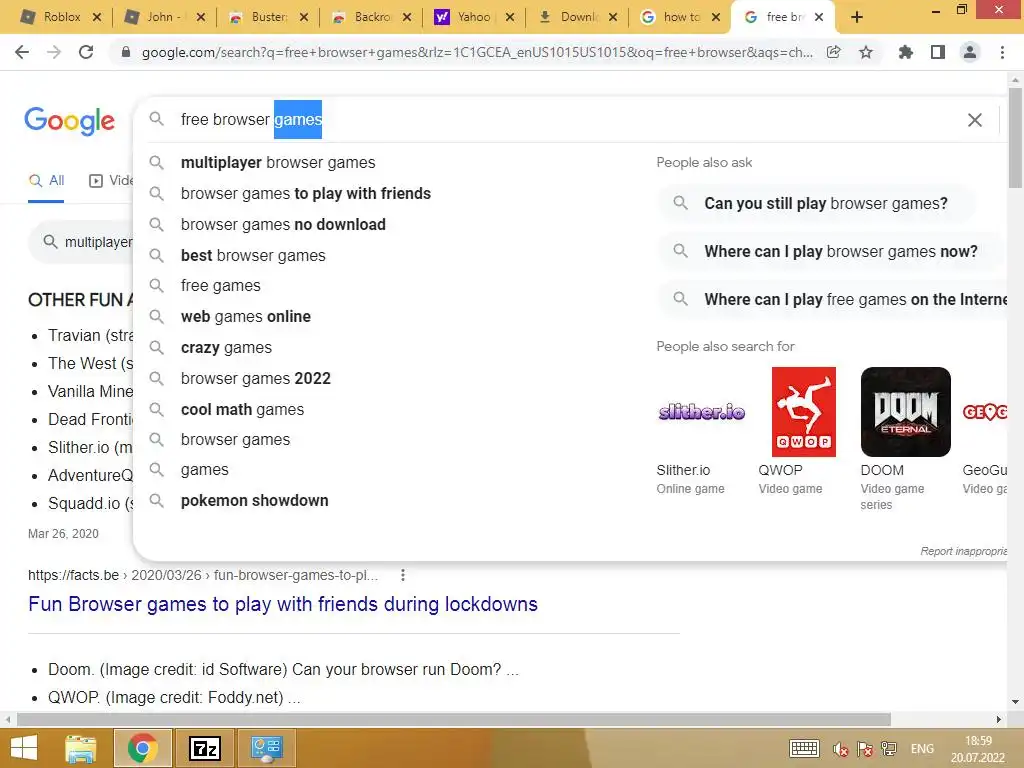Image resolution: width=1024 pixels, height=768 pixels.
Task: Click the magnifier icon in the search box
Action: click(156, 119)
